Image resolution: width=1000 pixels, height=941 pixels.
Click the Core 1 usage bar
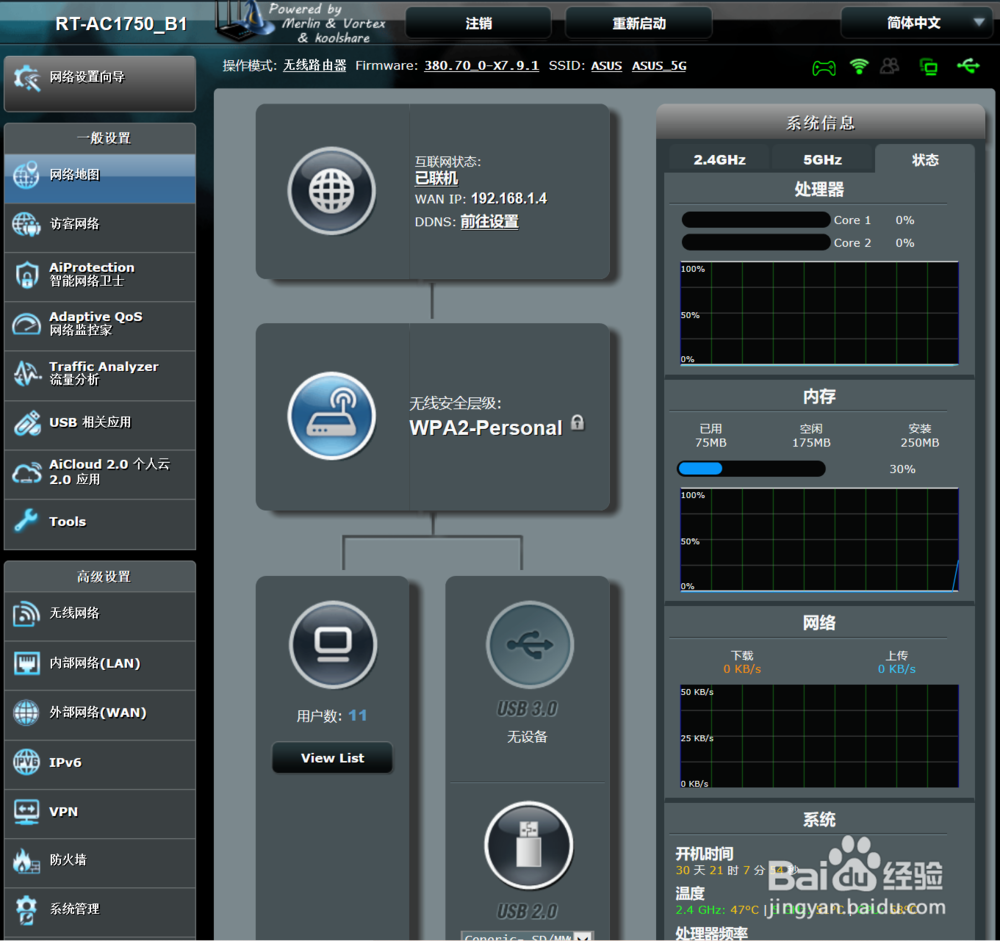756,220
